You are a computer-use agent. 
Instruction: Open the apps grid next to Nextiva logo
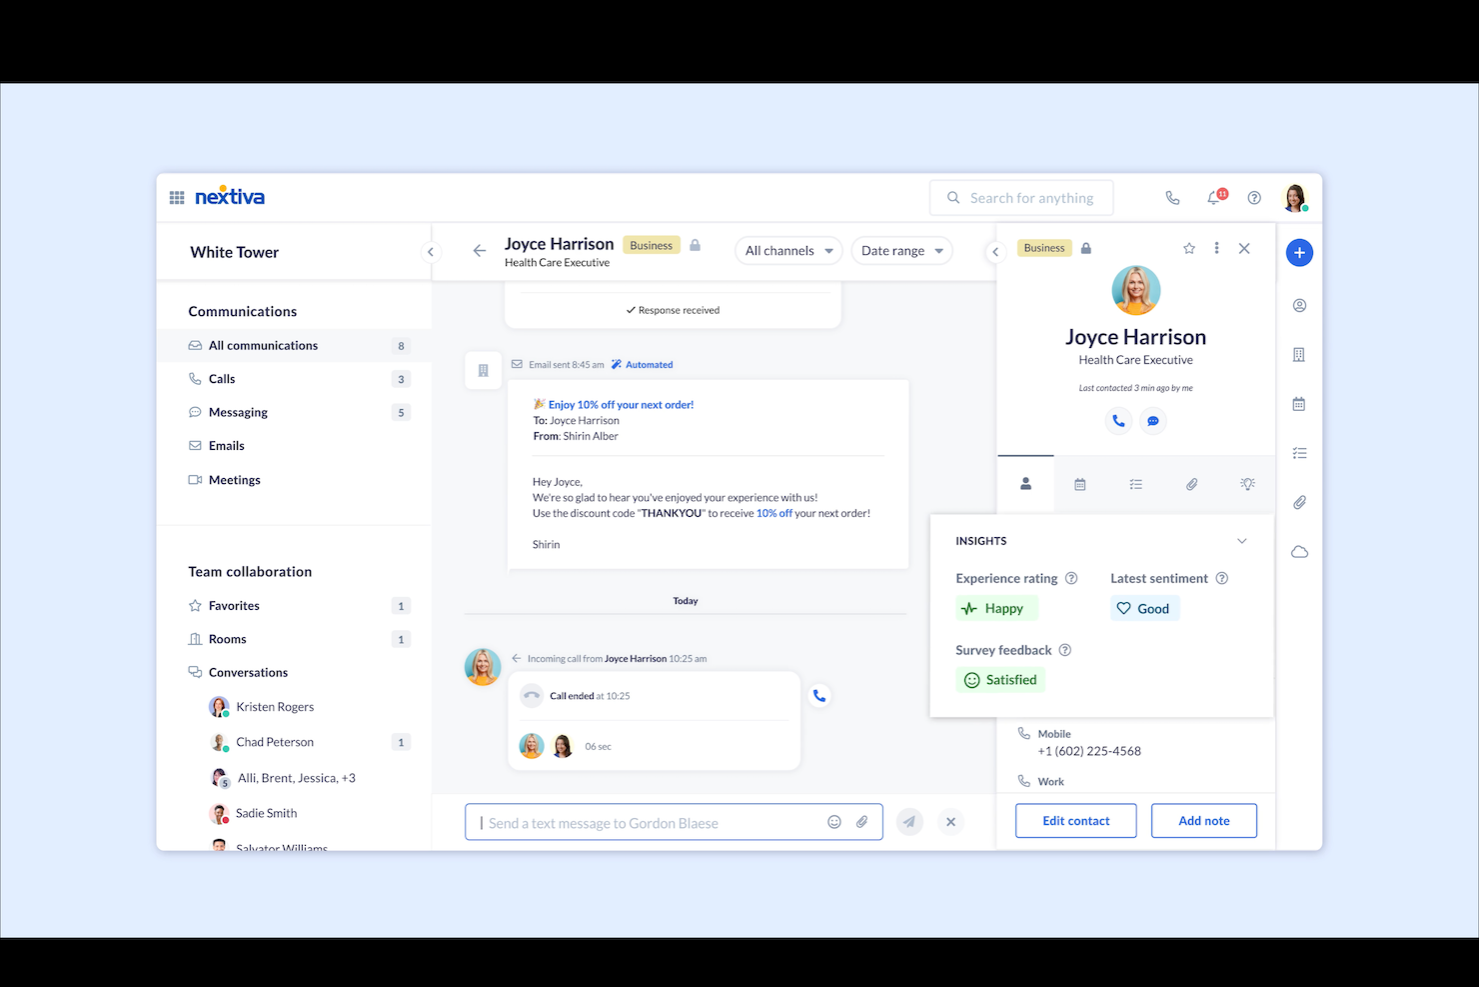click(x=176, y=197)
